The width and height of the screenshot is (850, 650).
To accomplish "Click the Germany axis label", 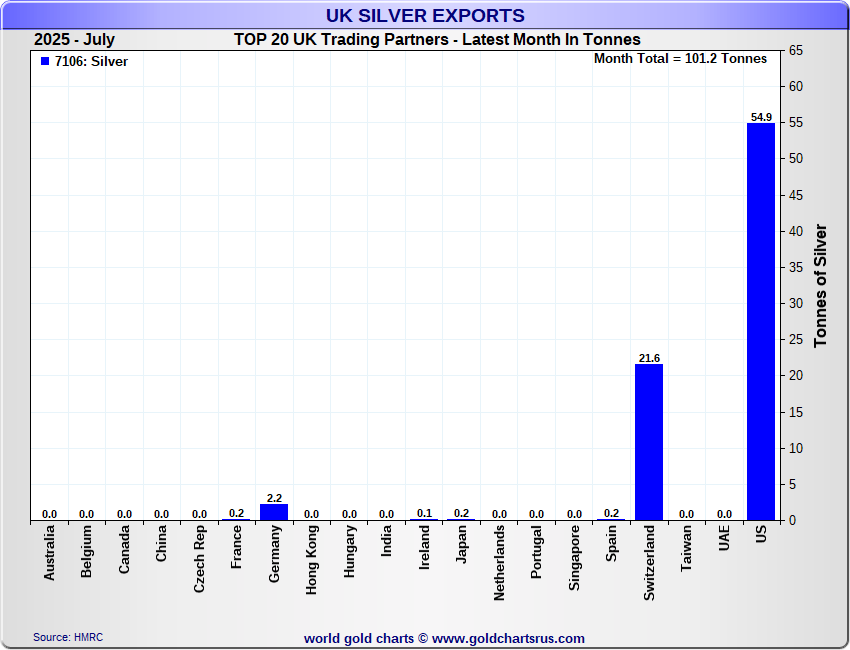I will click(x=274, y=554).
